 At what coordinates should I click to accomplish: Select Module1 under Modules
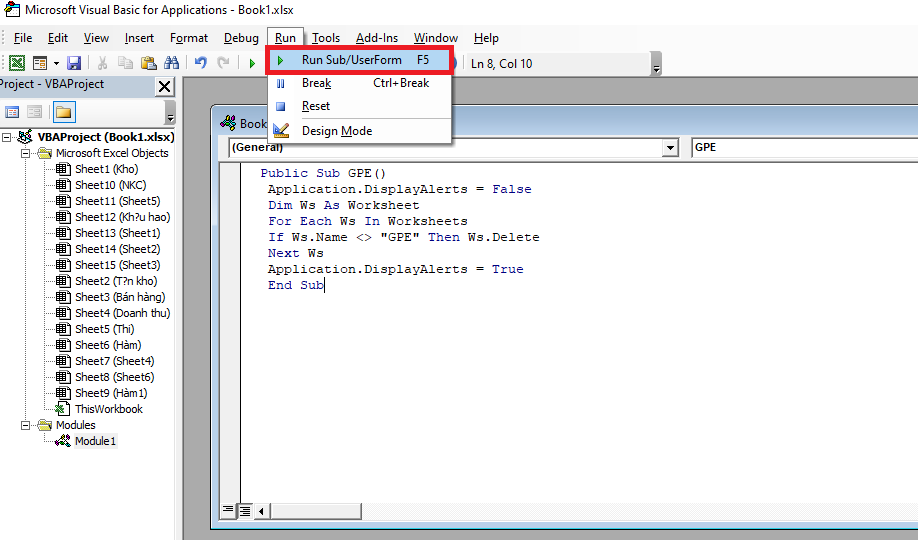(95, 441)
